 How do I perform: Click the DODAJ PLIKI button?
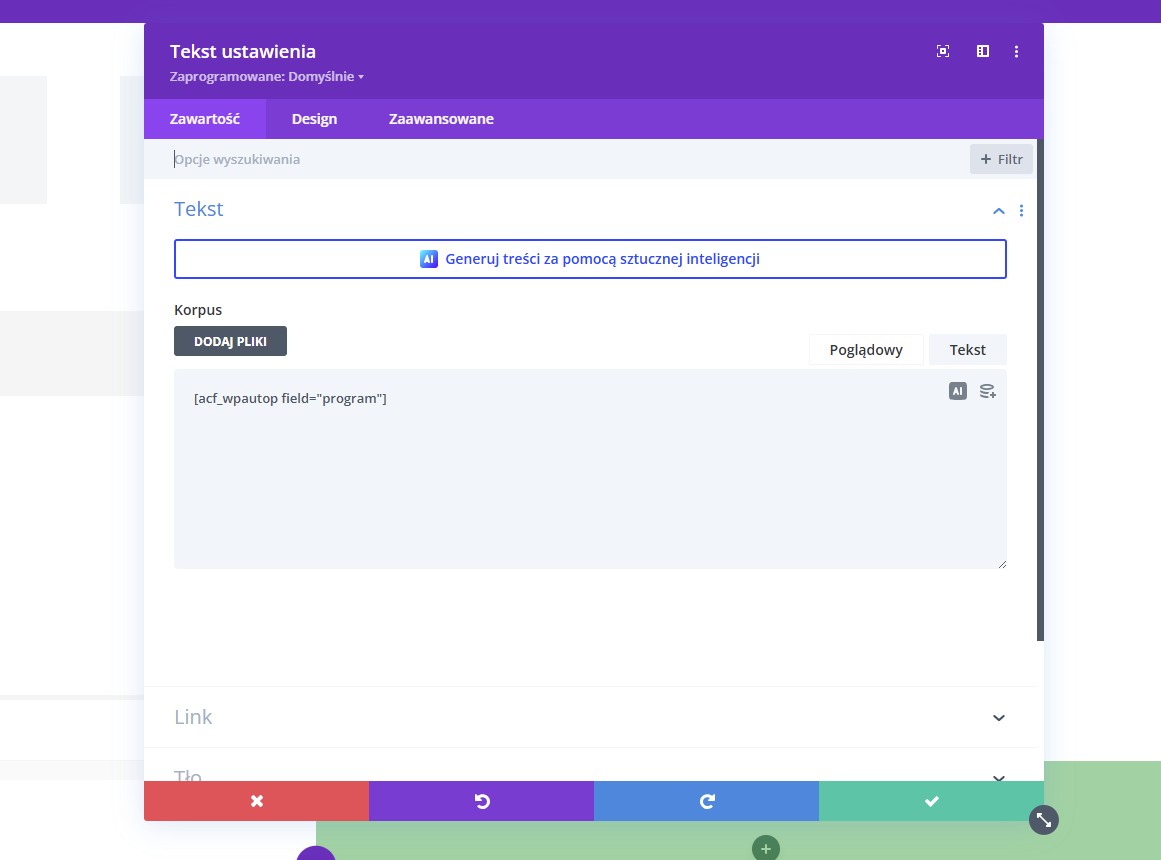point(230,341)
